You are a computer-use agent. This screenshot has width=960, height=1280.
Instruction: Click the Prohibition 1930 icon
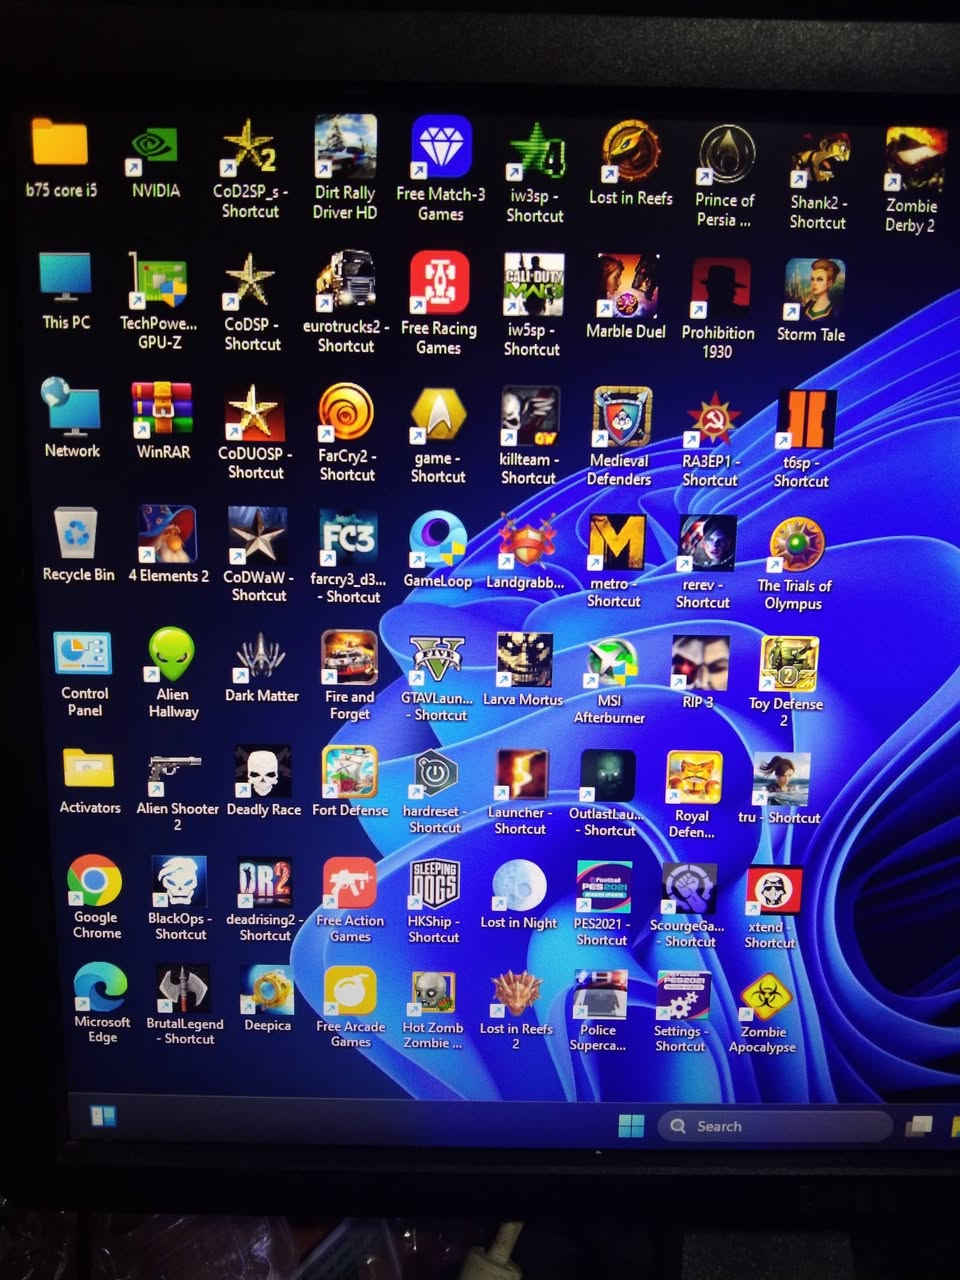click(x=720, y=289)
